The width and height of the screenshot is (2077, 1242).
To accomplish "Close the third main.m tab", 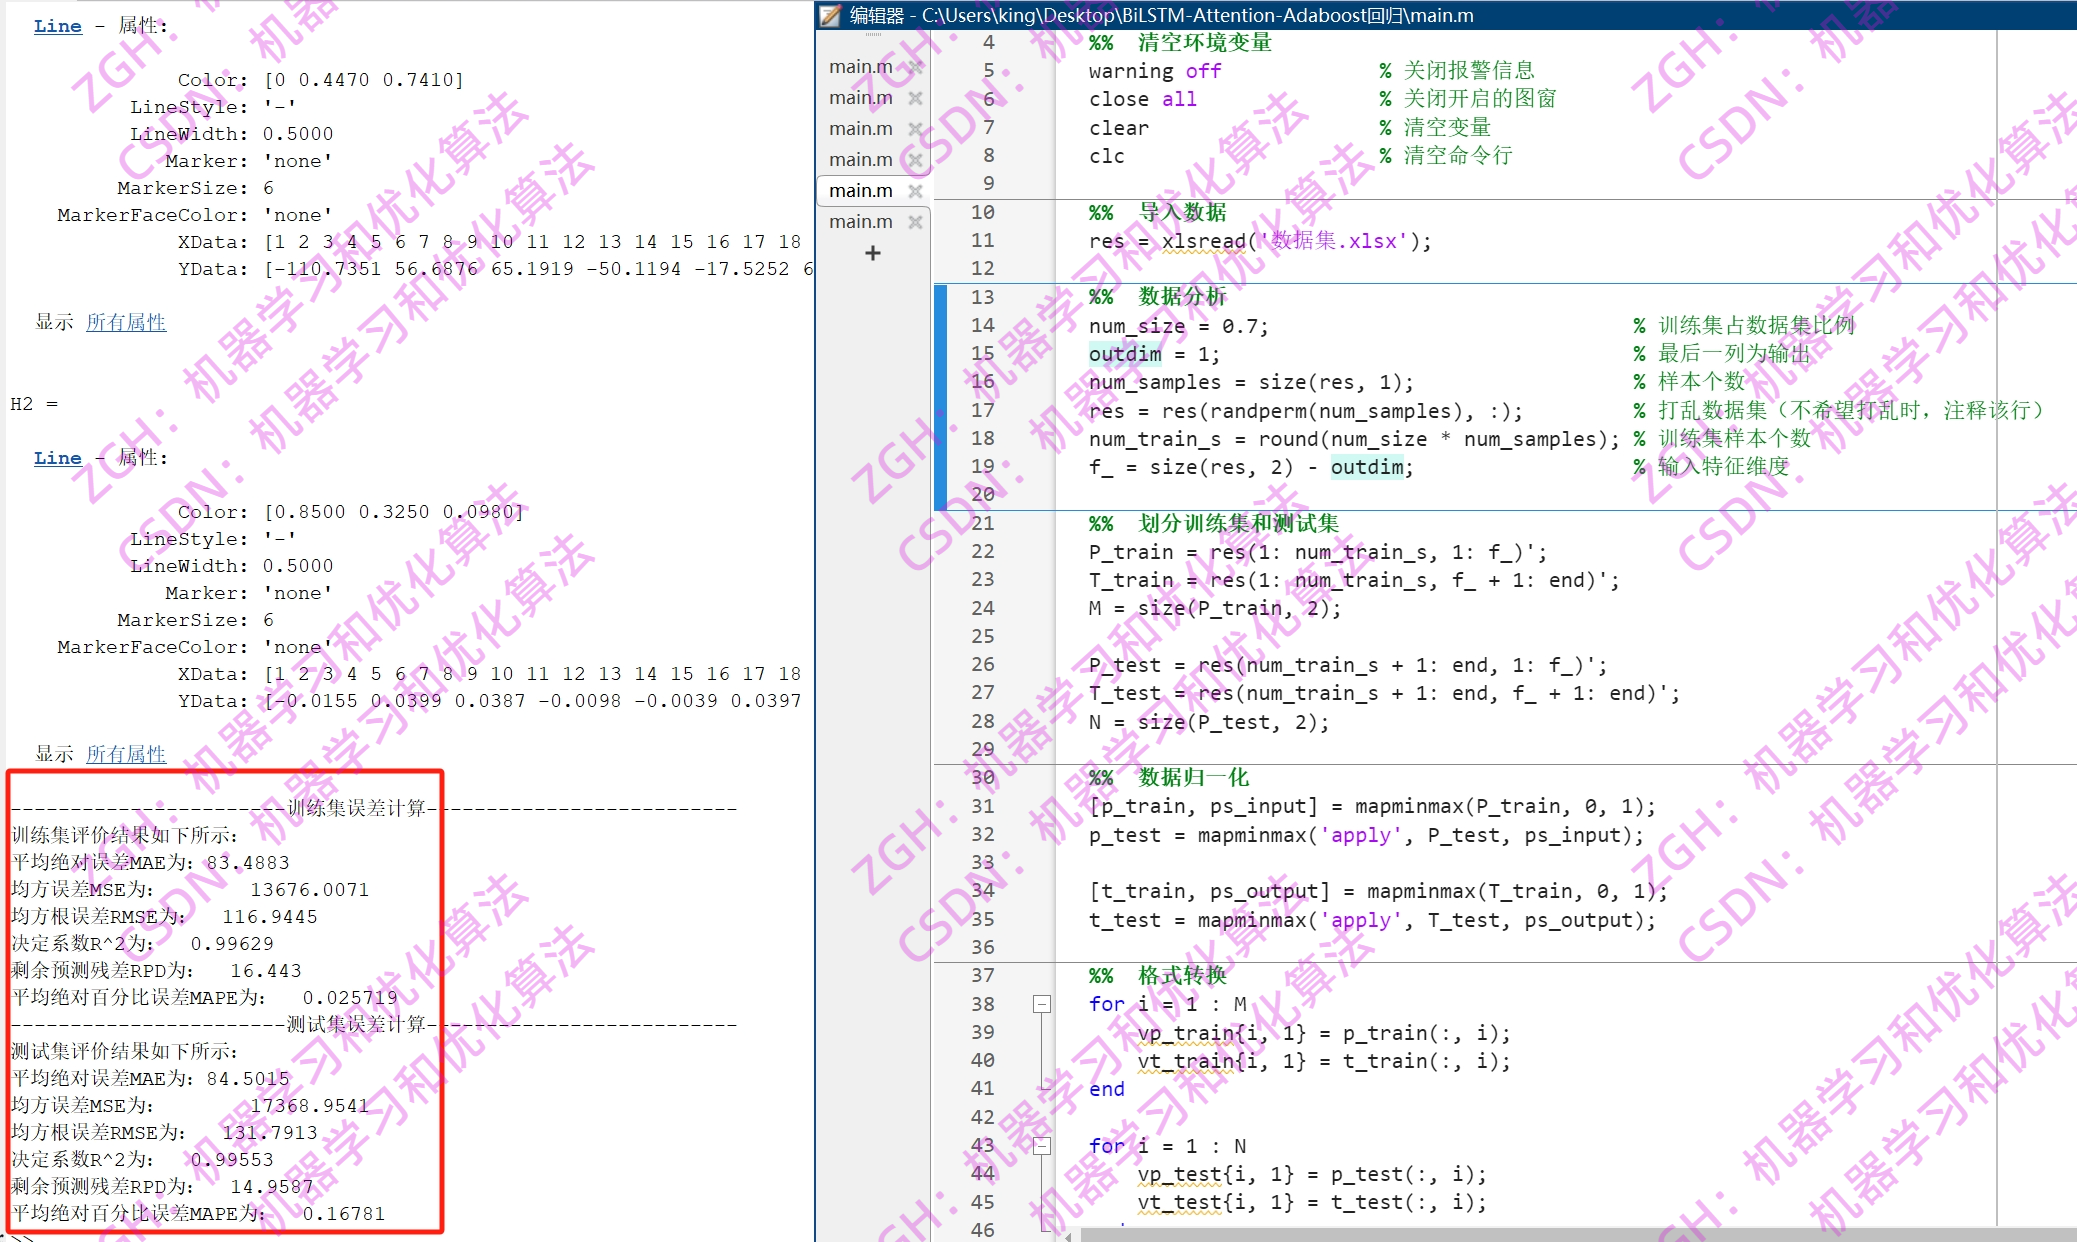I will (x=915, y=129).
